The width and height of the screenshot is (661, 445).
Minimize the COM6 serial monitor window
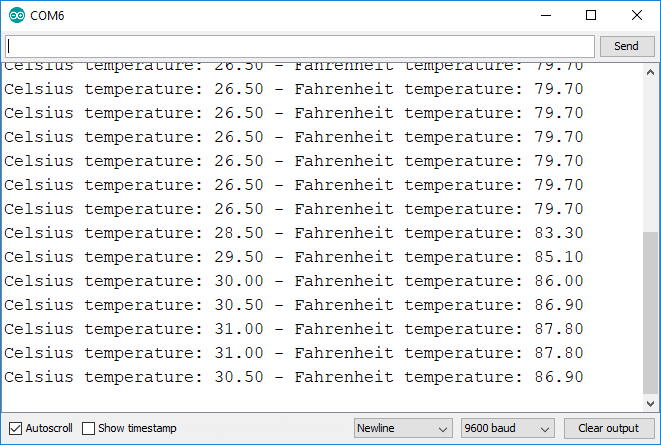tap(545, 15)
